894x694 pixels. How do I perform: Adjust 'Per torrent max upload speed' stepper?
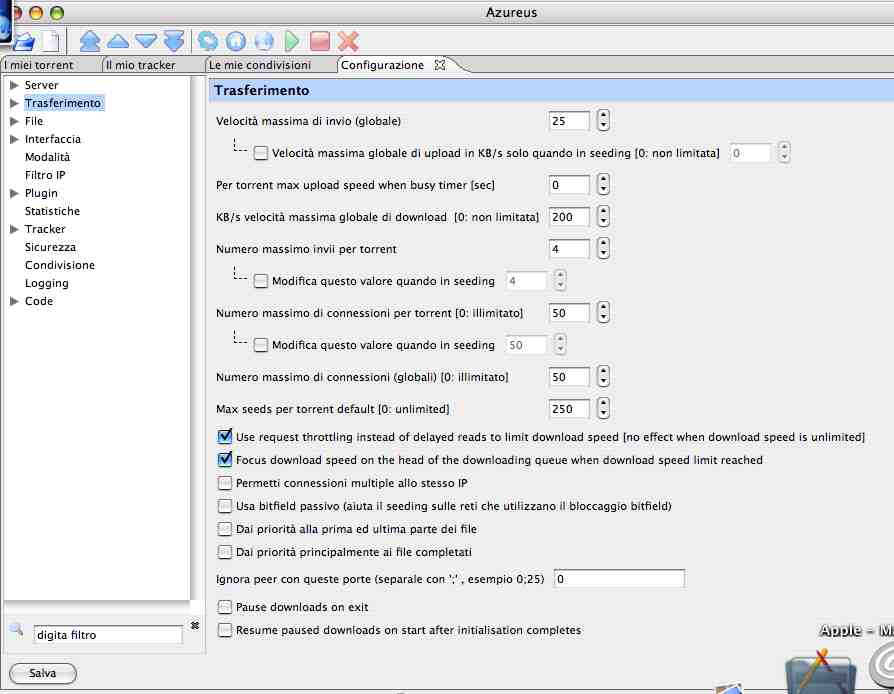click(x=603, y=185)
